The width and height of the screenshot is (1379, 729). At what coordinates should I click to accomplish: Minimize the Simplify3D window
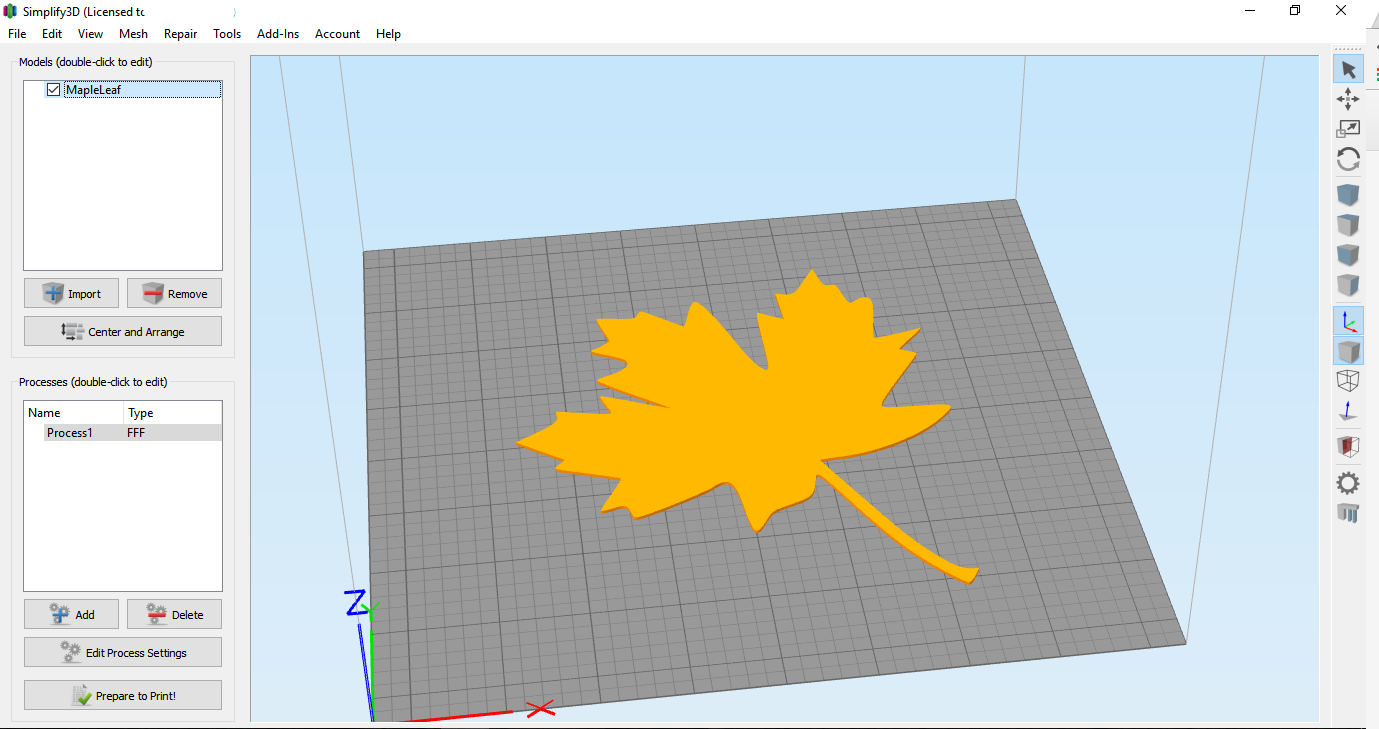(x=1250, y=10)
